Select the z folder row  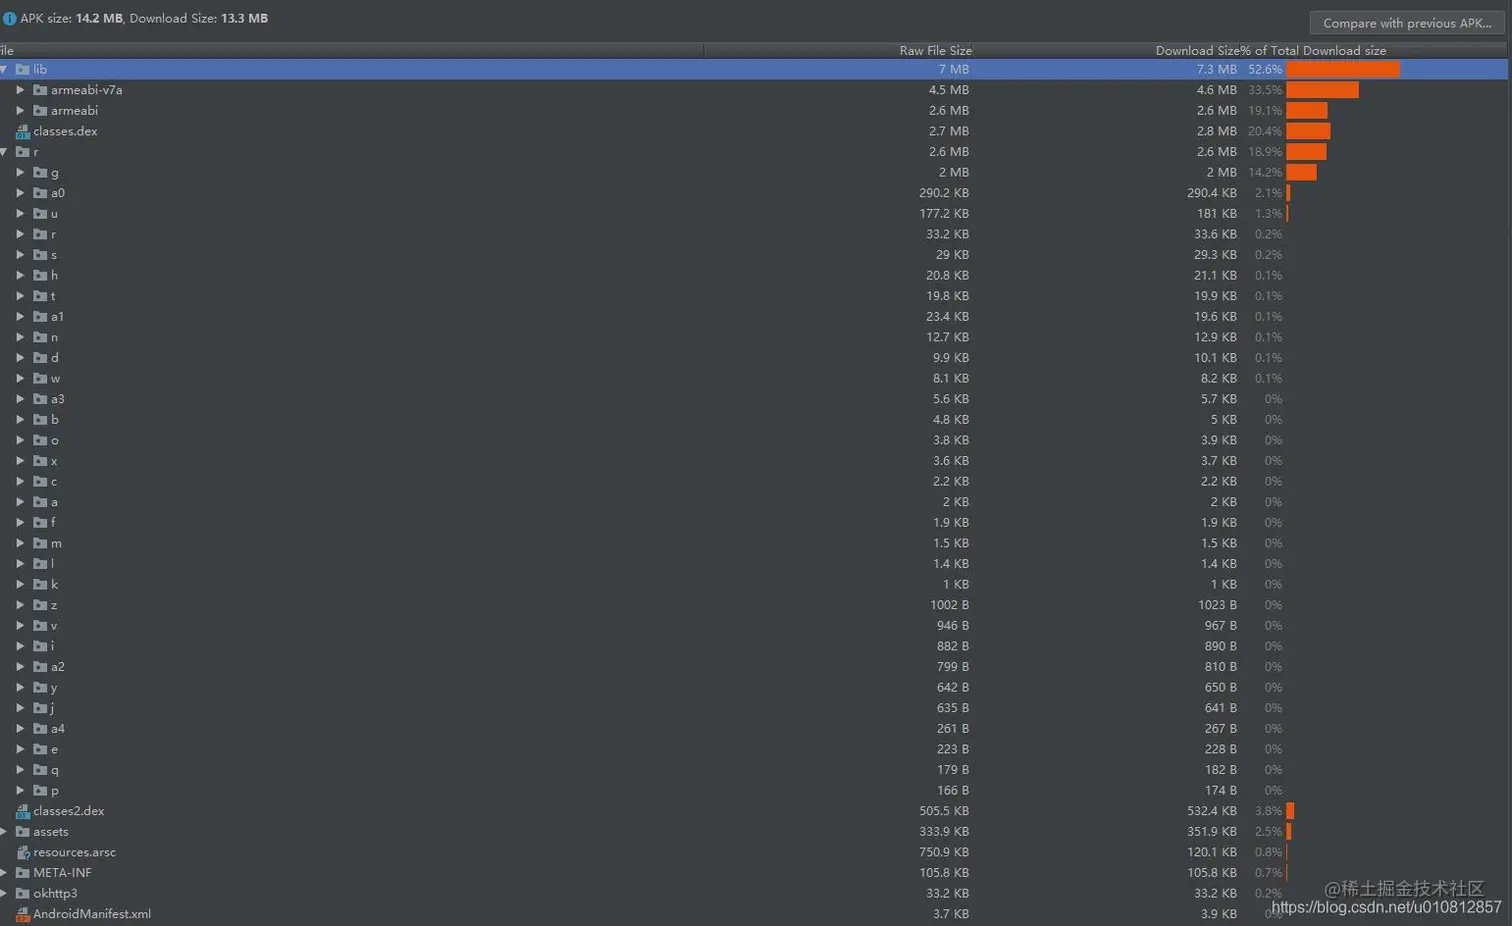[x=756, y=605]
